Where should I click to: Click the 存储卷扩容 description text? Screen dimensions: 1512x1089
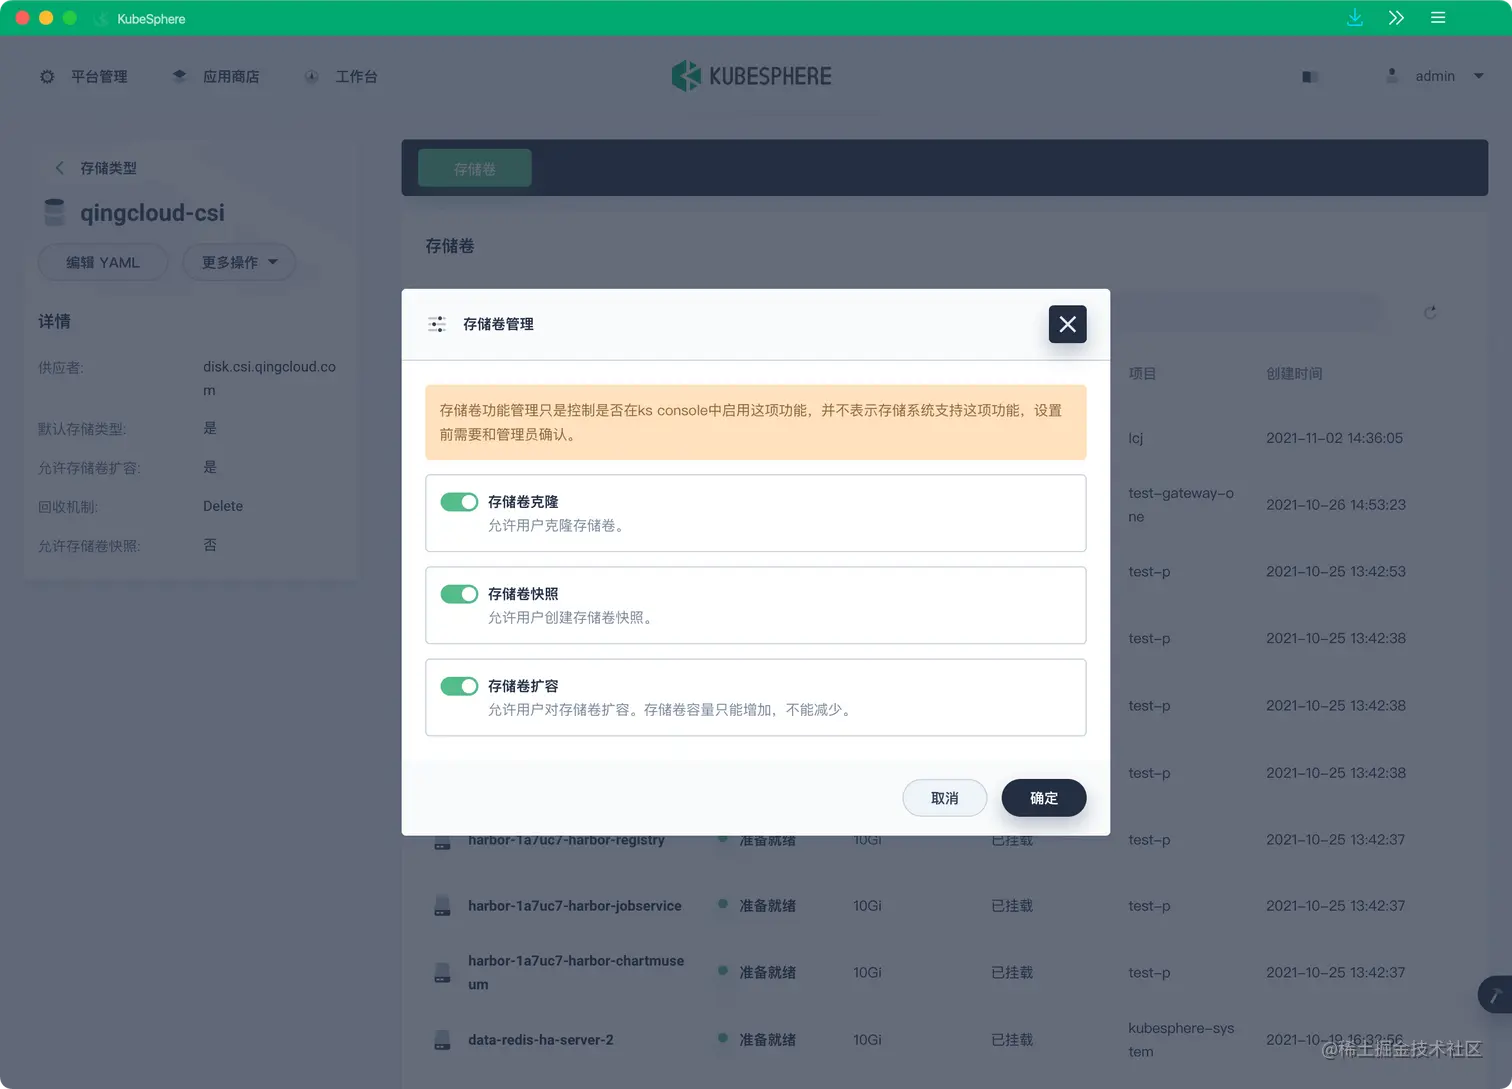click(672, 710)
